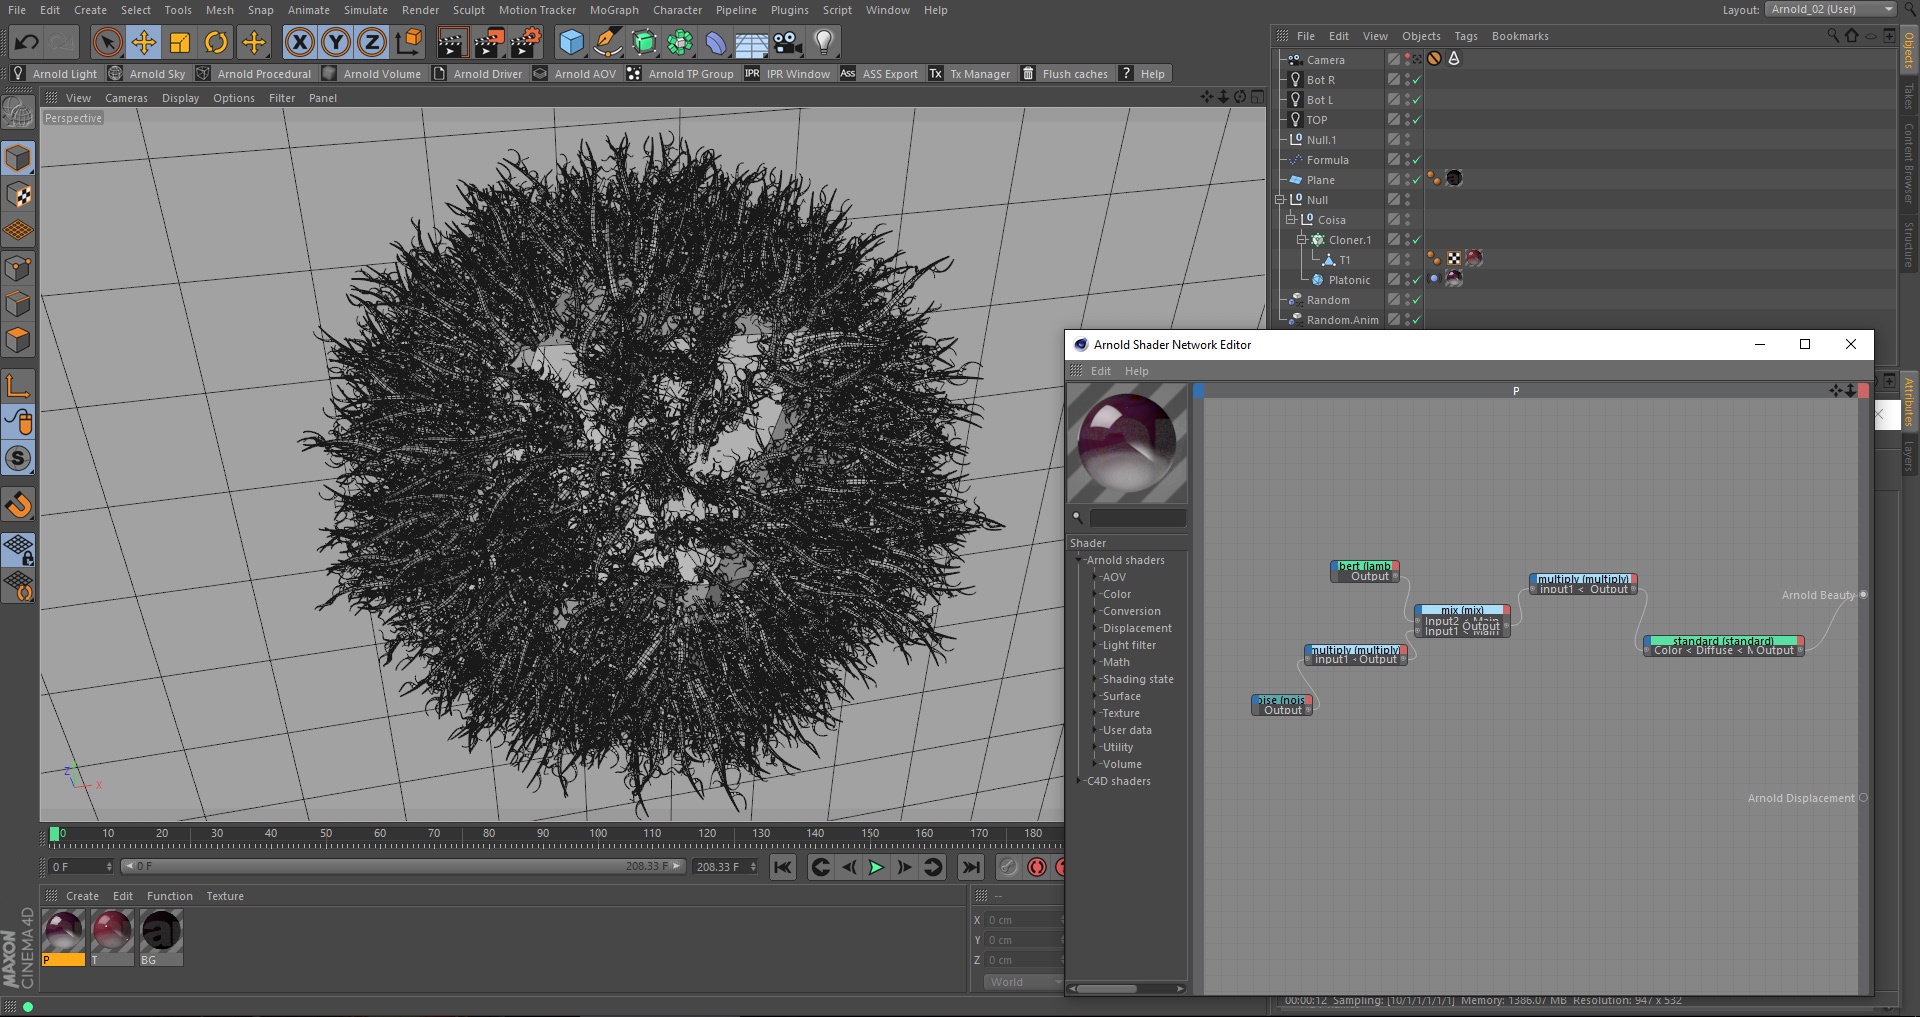Click the standard shader node
Screen dimensions: 1920x1017
1723,641
